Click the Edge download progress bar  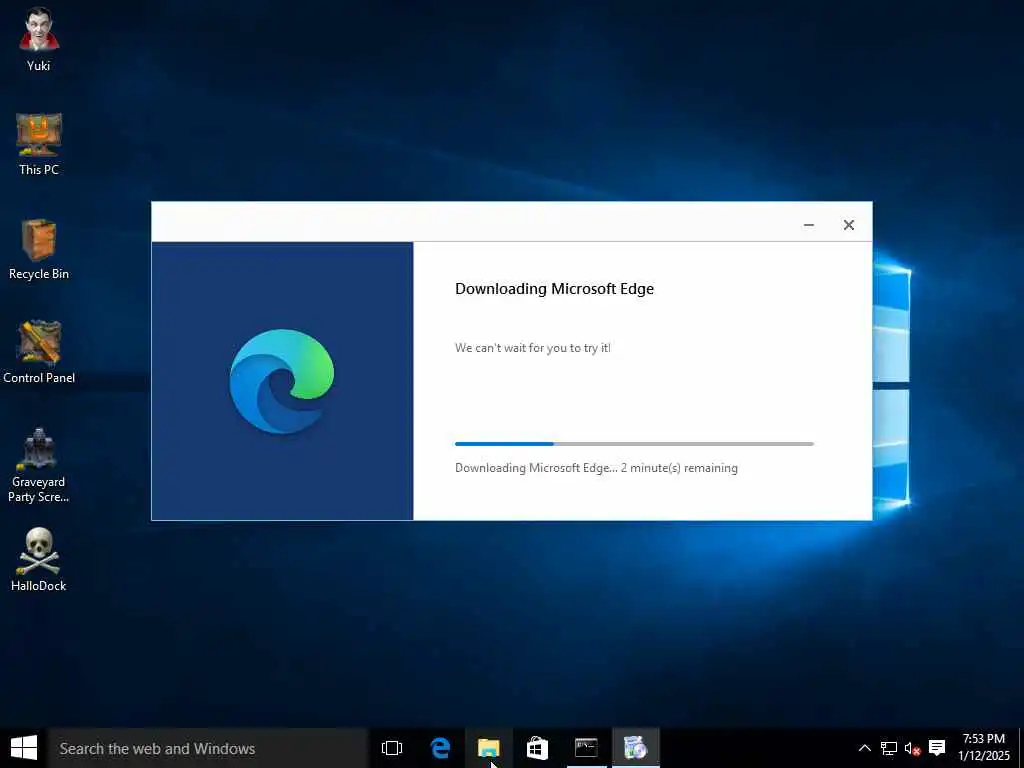(634, 444)
